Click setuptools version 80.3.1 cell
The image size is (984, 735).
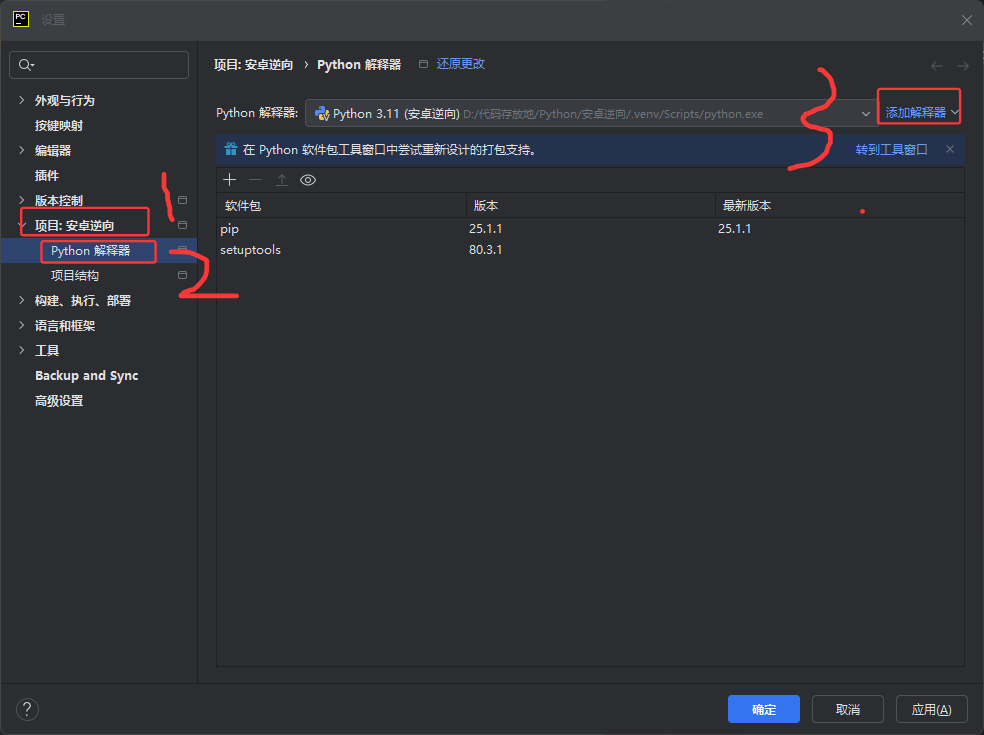click(486, 250)
